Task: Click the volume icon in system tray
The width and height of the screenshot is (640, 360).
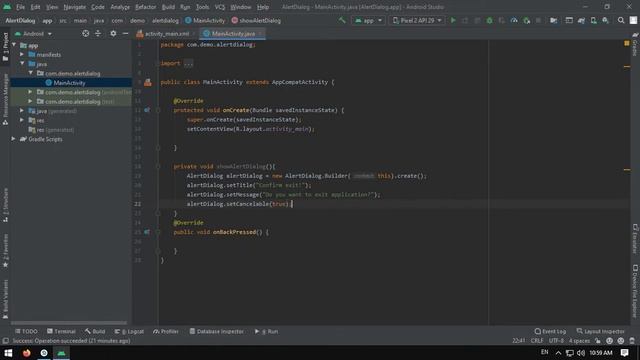Action: 581,353
